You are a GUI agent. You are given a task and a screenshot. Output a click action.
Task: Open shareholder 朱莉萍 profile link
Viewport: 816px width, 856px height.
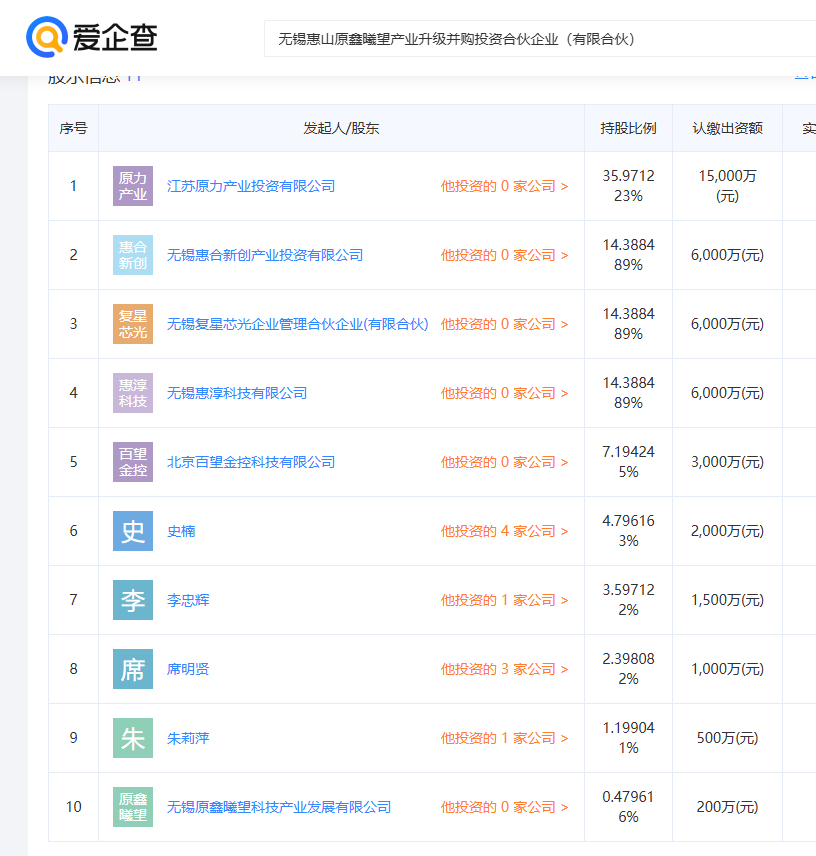188,738
